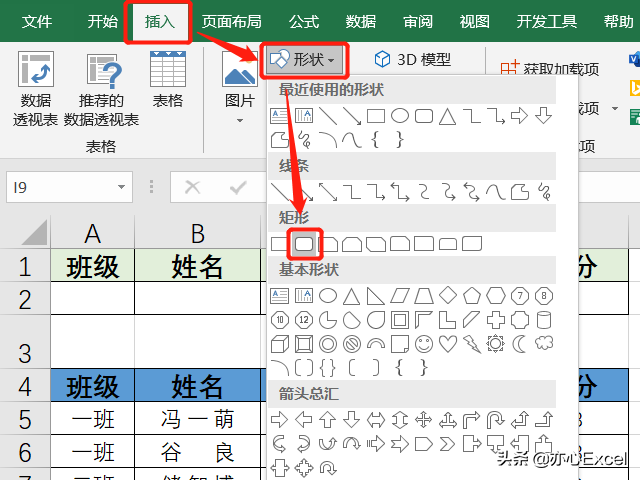Pick moon shape in 基本形状
Screen dimensions: 640x480
point(520,344)
